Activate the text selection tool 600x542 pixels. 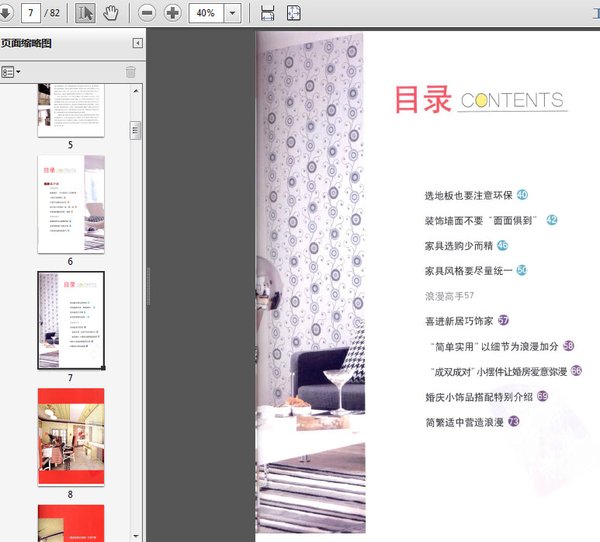pos(85,13)
